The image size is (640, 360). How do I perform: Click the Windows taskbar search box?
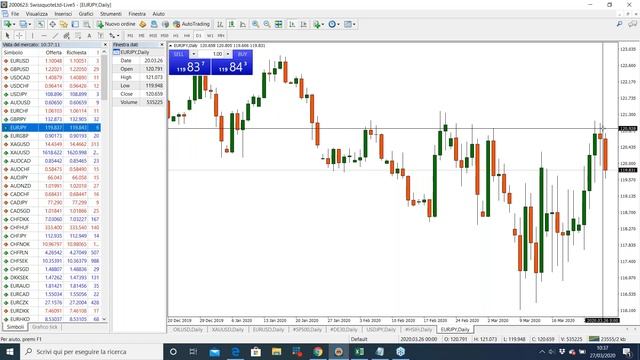click(91, 351)
